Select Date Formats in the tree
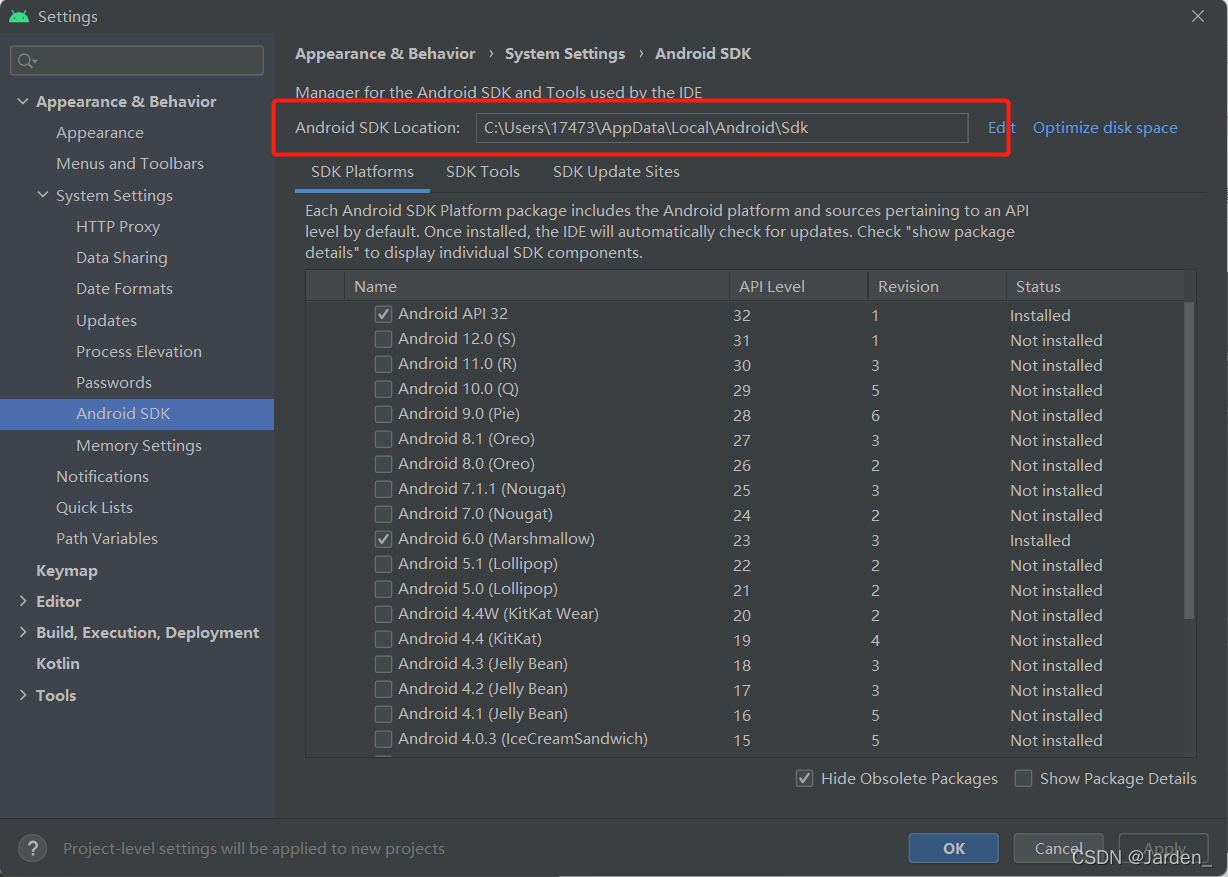1228x877 pixels. pos(124,288)
